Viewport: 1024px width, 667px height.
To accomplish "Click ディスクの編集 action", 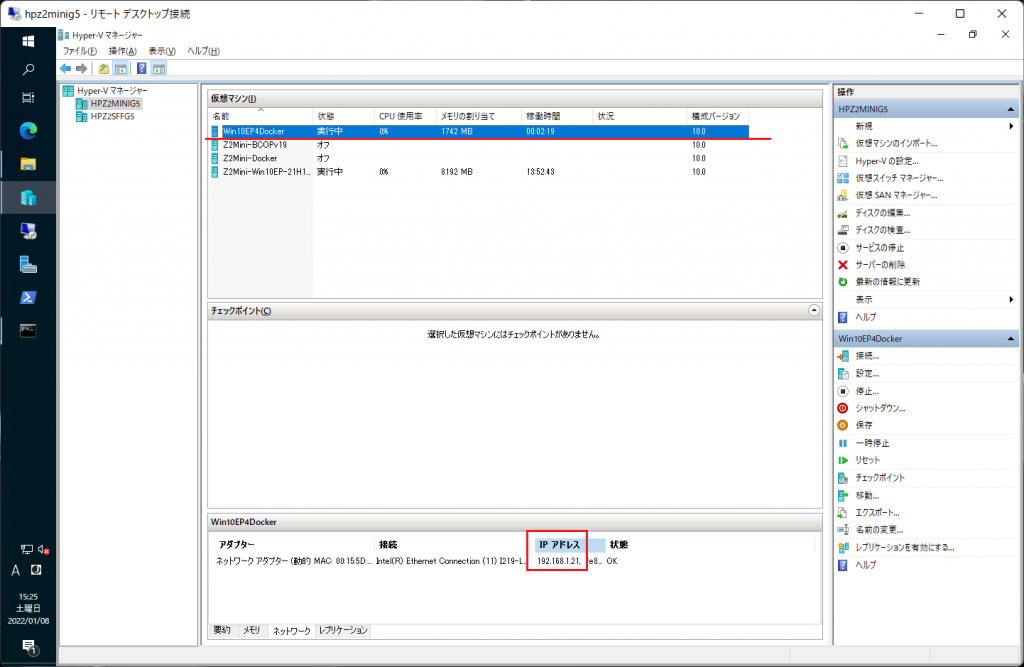I will pyautogui.click(x=882, y=213).
